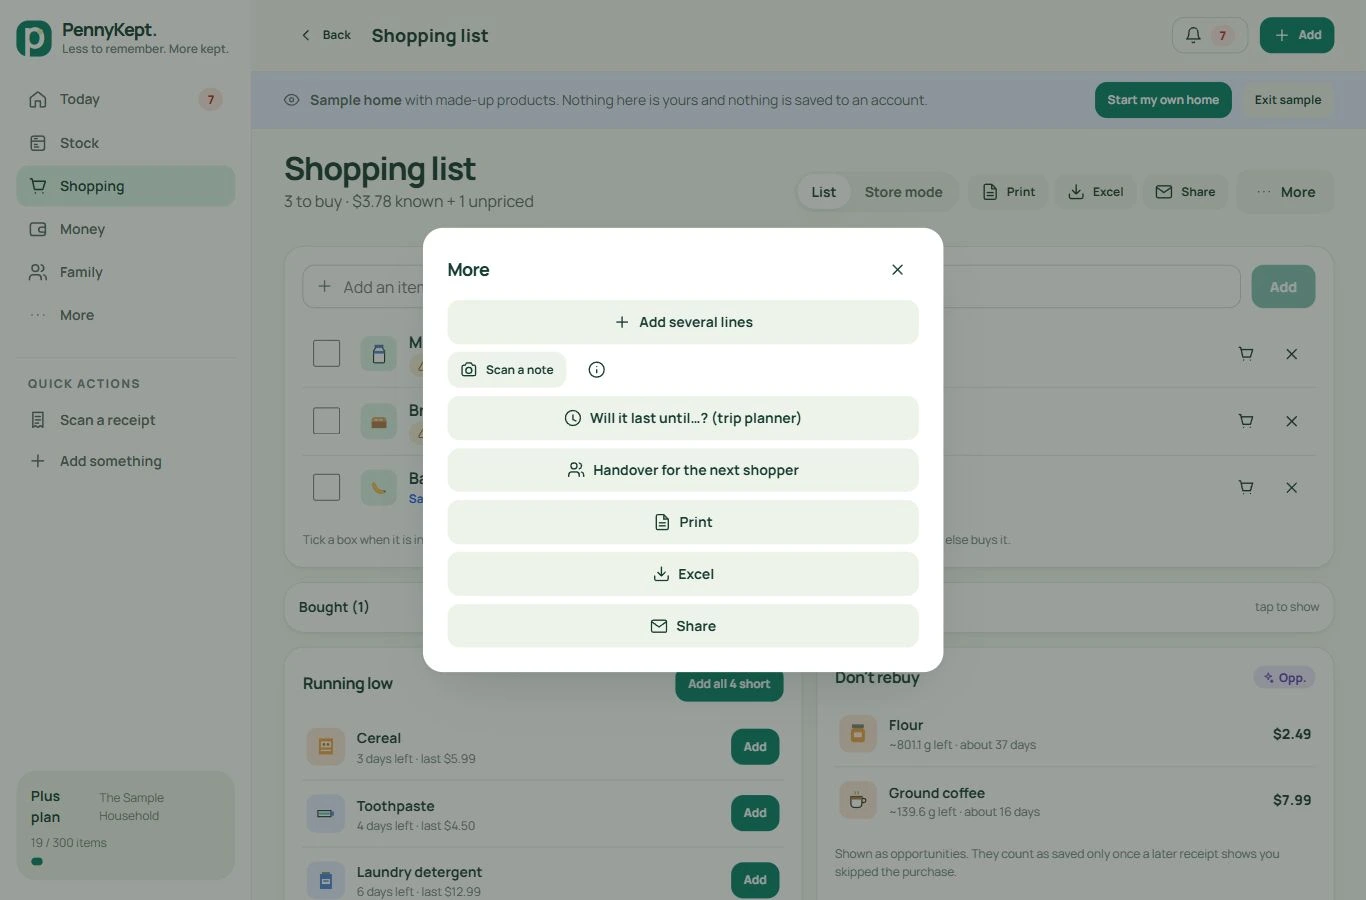This screenshot has width=1366, height=900.
Task: Click cart icon in second list row
Action: tap(1246, 421)
